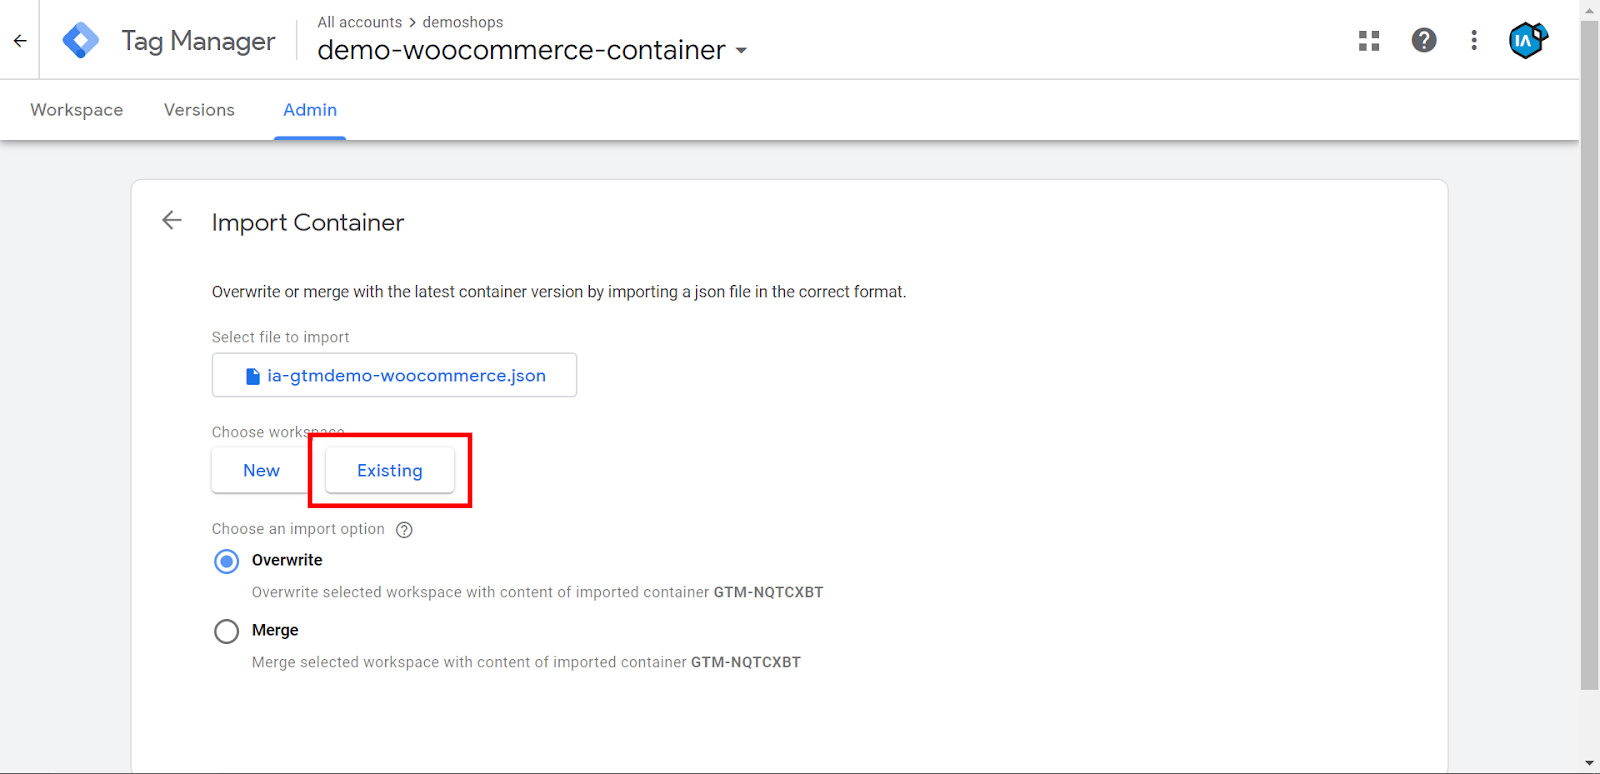Screen dimensions: 1600x774
Task: Click the demoshops breadcrumb link
Action: tap(463, 22)
